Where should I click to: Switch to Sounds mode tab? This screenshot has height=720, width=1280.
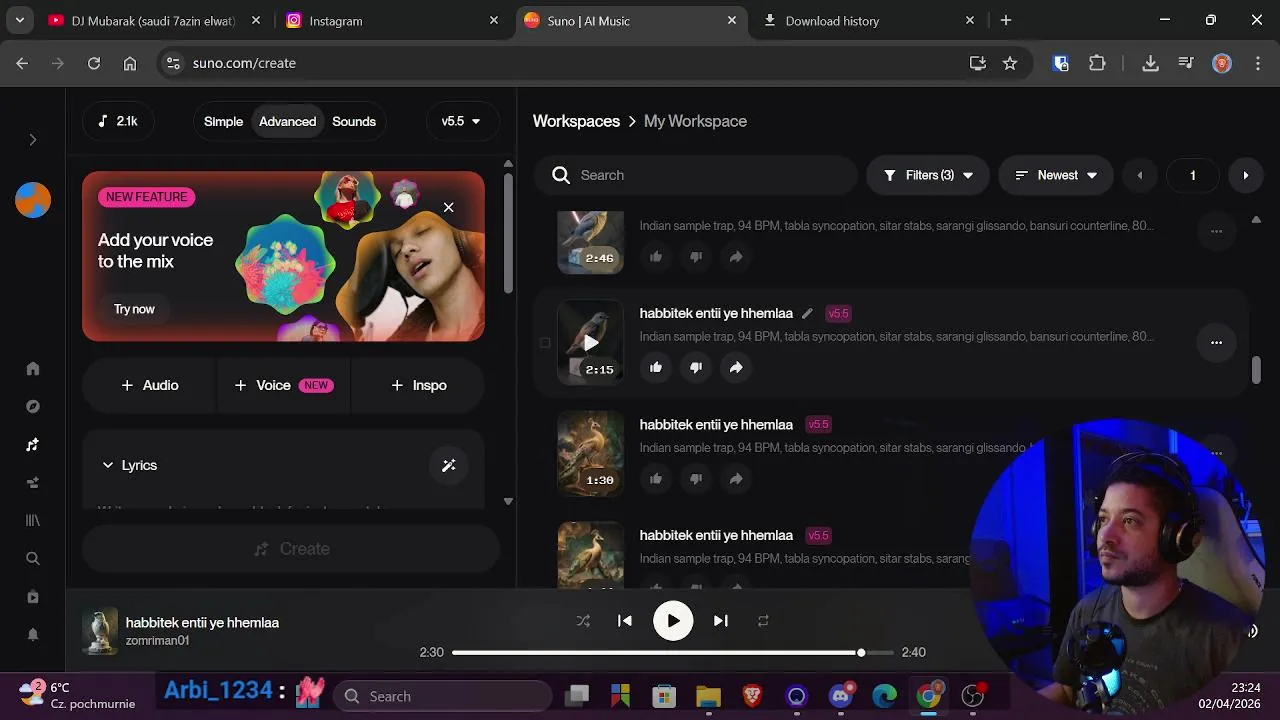(354, 121)
